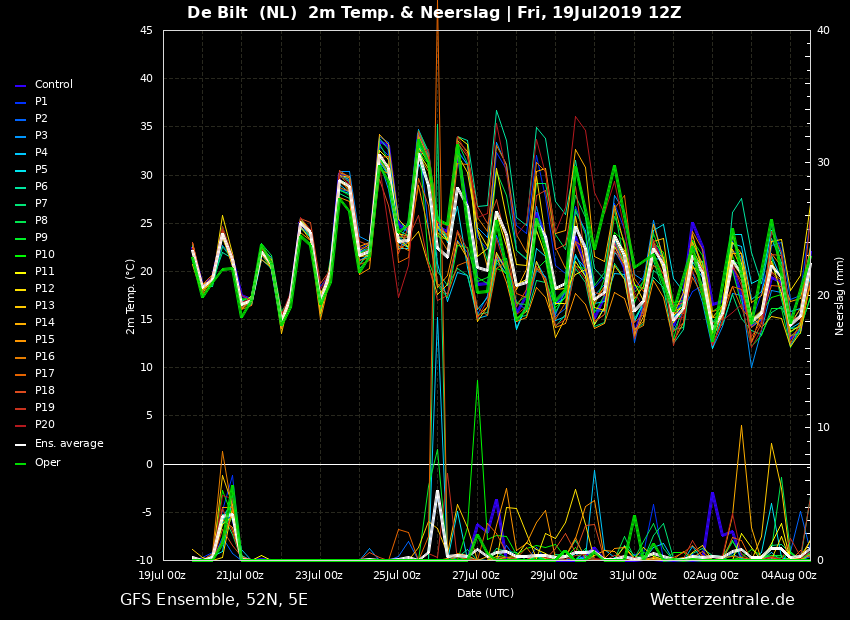850x620 pixels.
Task: Click the Wetterzentrale.de credit text
Action: pos(722,600)
